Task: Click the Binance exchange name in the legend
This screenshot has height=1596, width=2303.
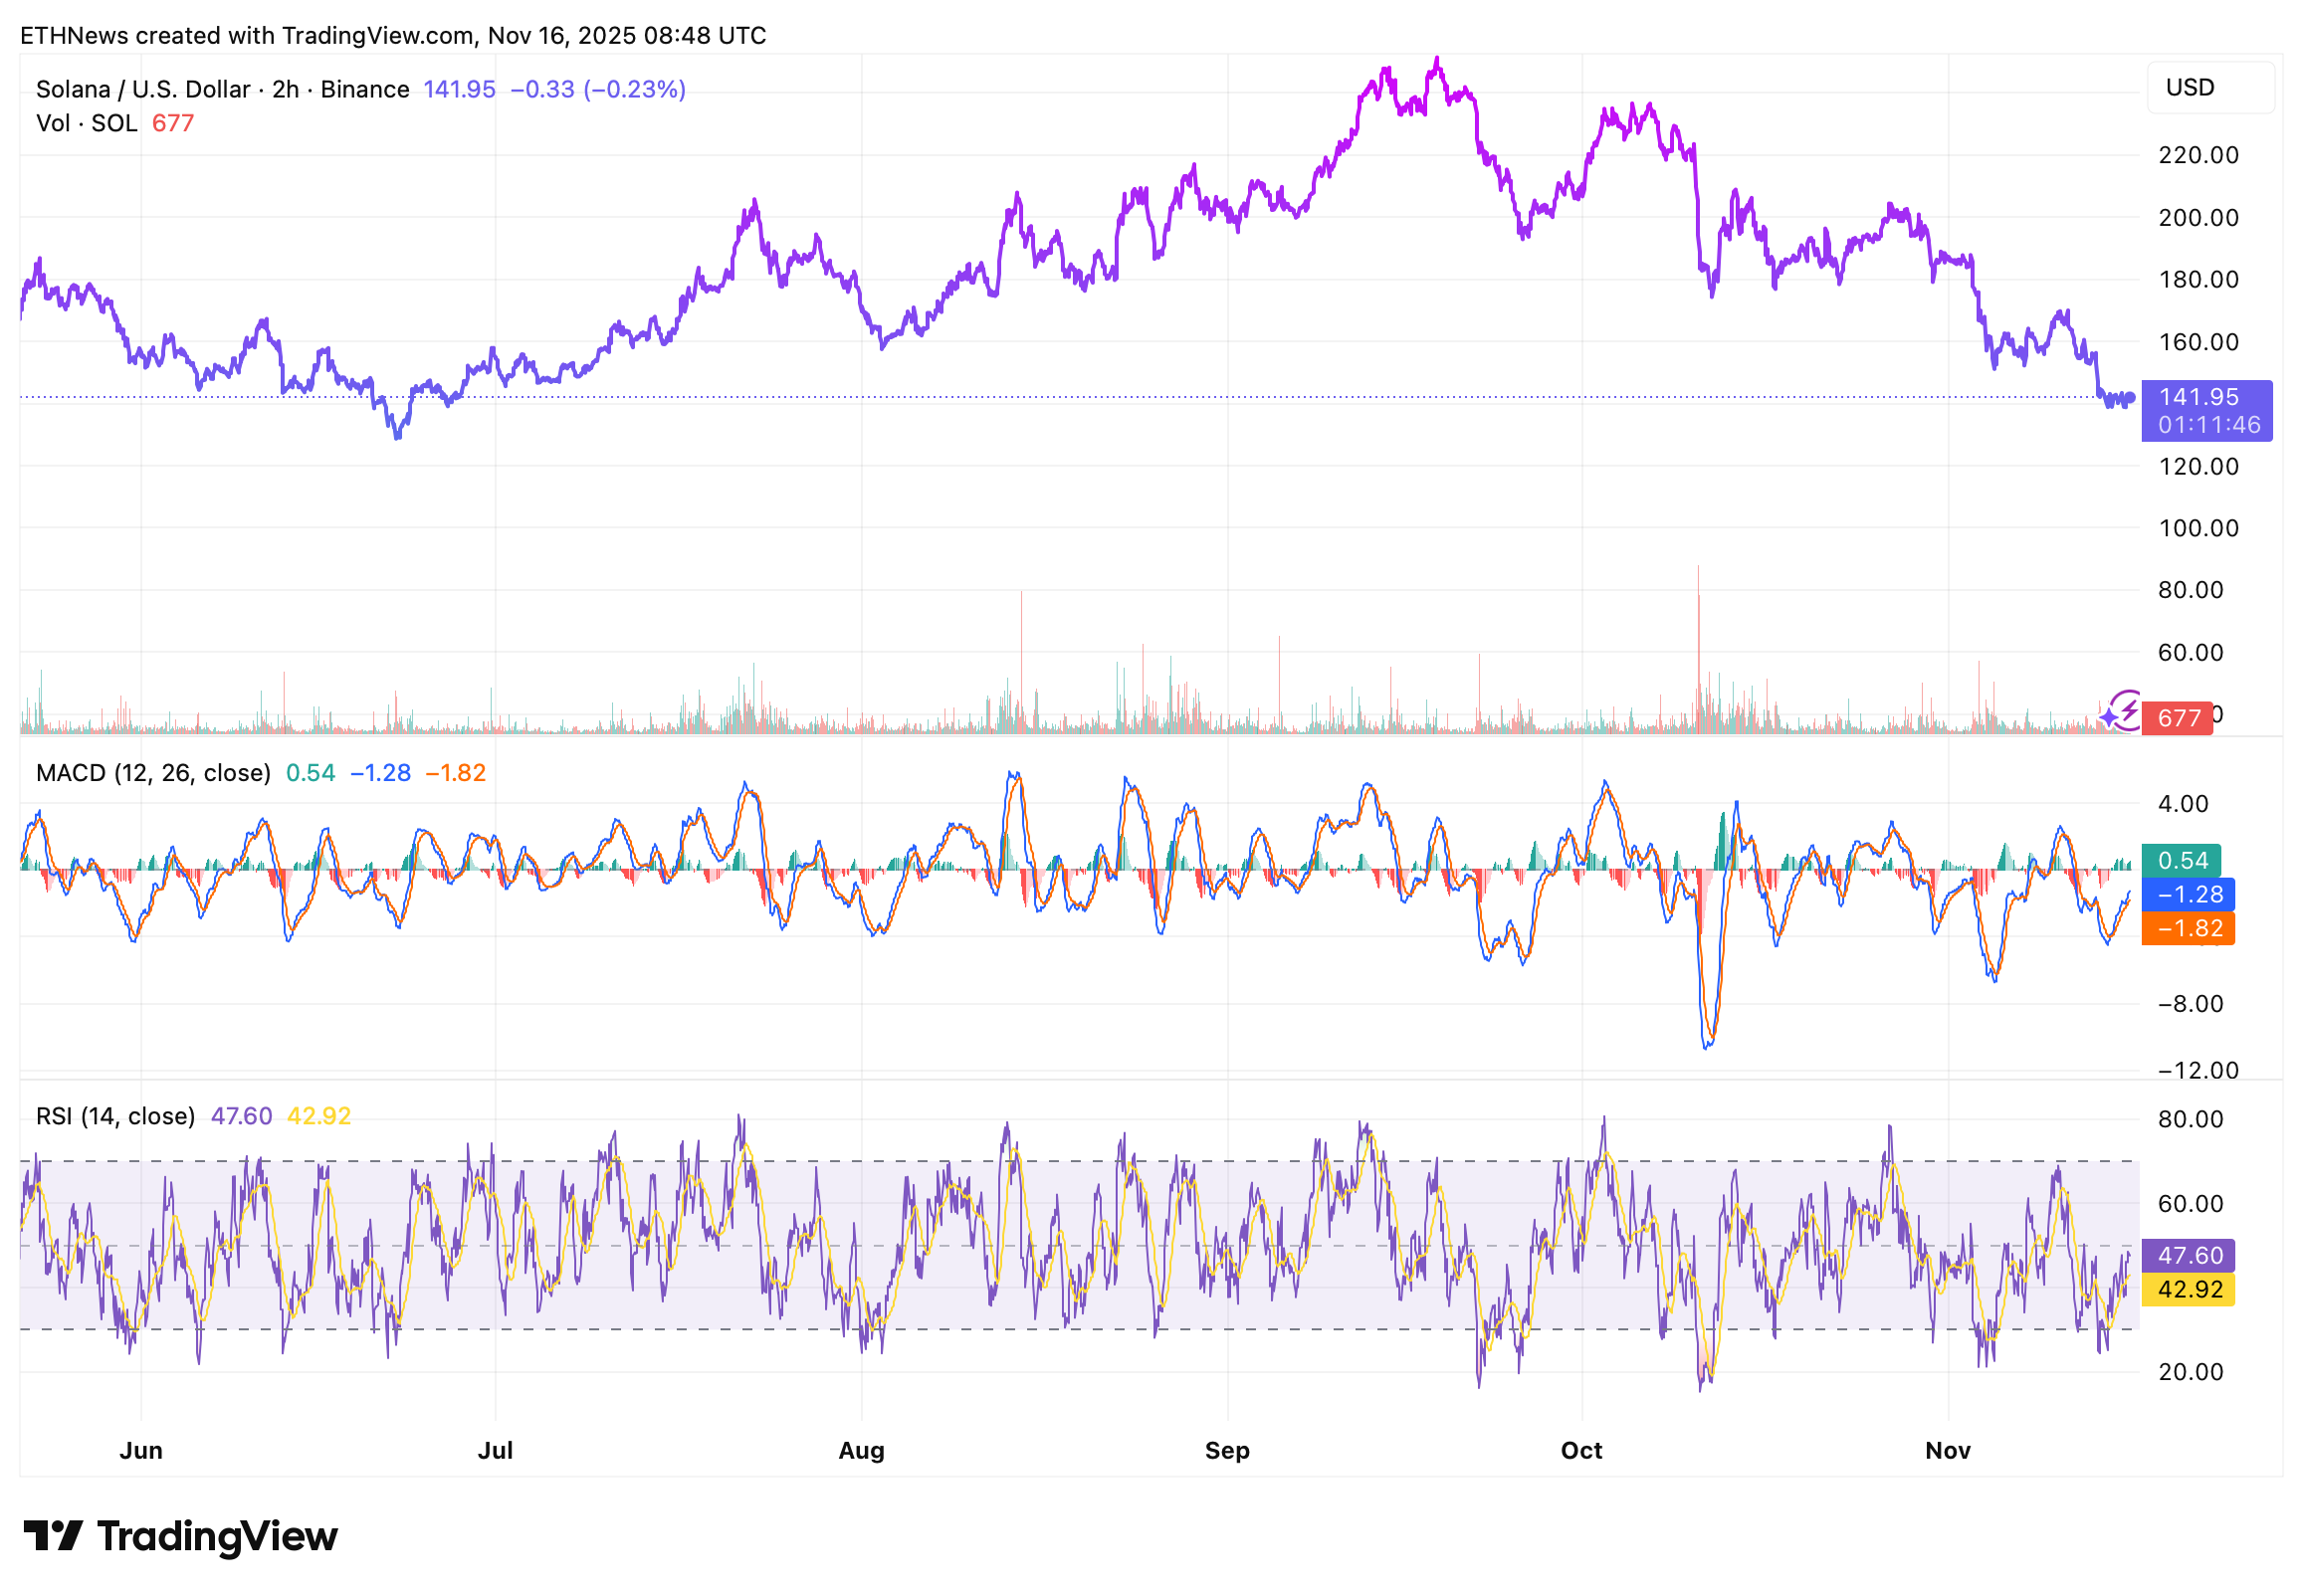Action: click(x=364, y=89)
